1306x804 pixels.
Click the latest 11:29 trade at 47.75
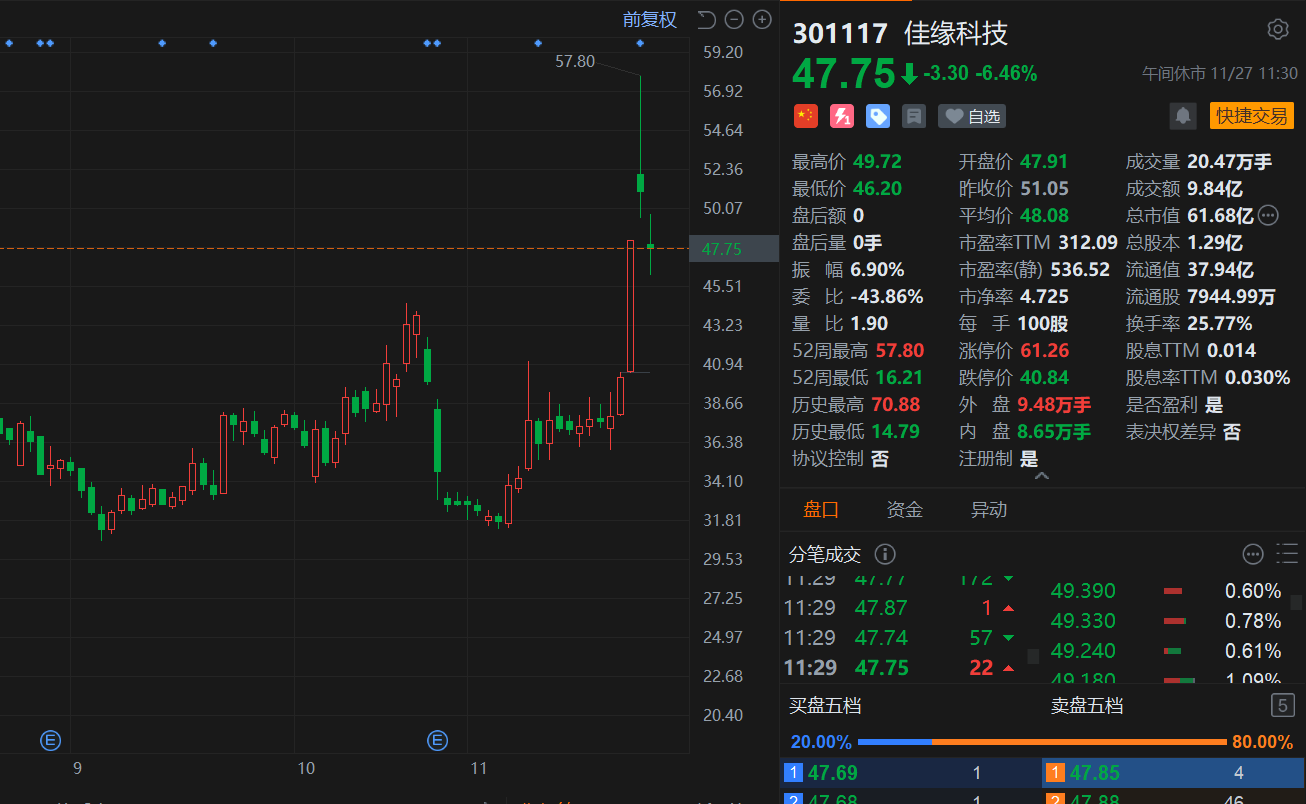pos(902,668)
